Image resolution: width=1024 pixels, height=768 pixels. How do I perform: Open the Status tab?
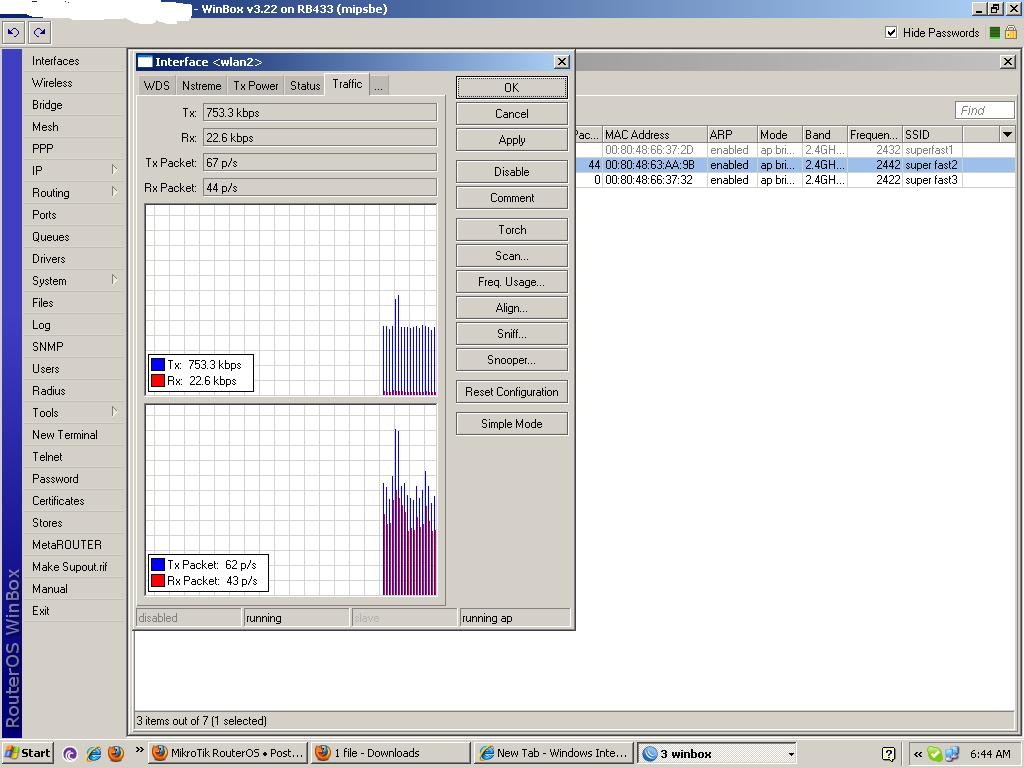pyautogui.click(x=305, y=85)
